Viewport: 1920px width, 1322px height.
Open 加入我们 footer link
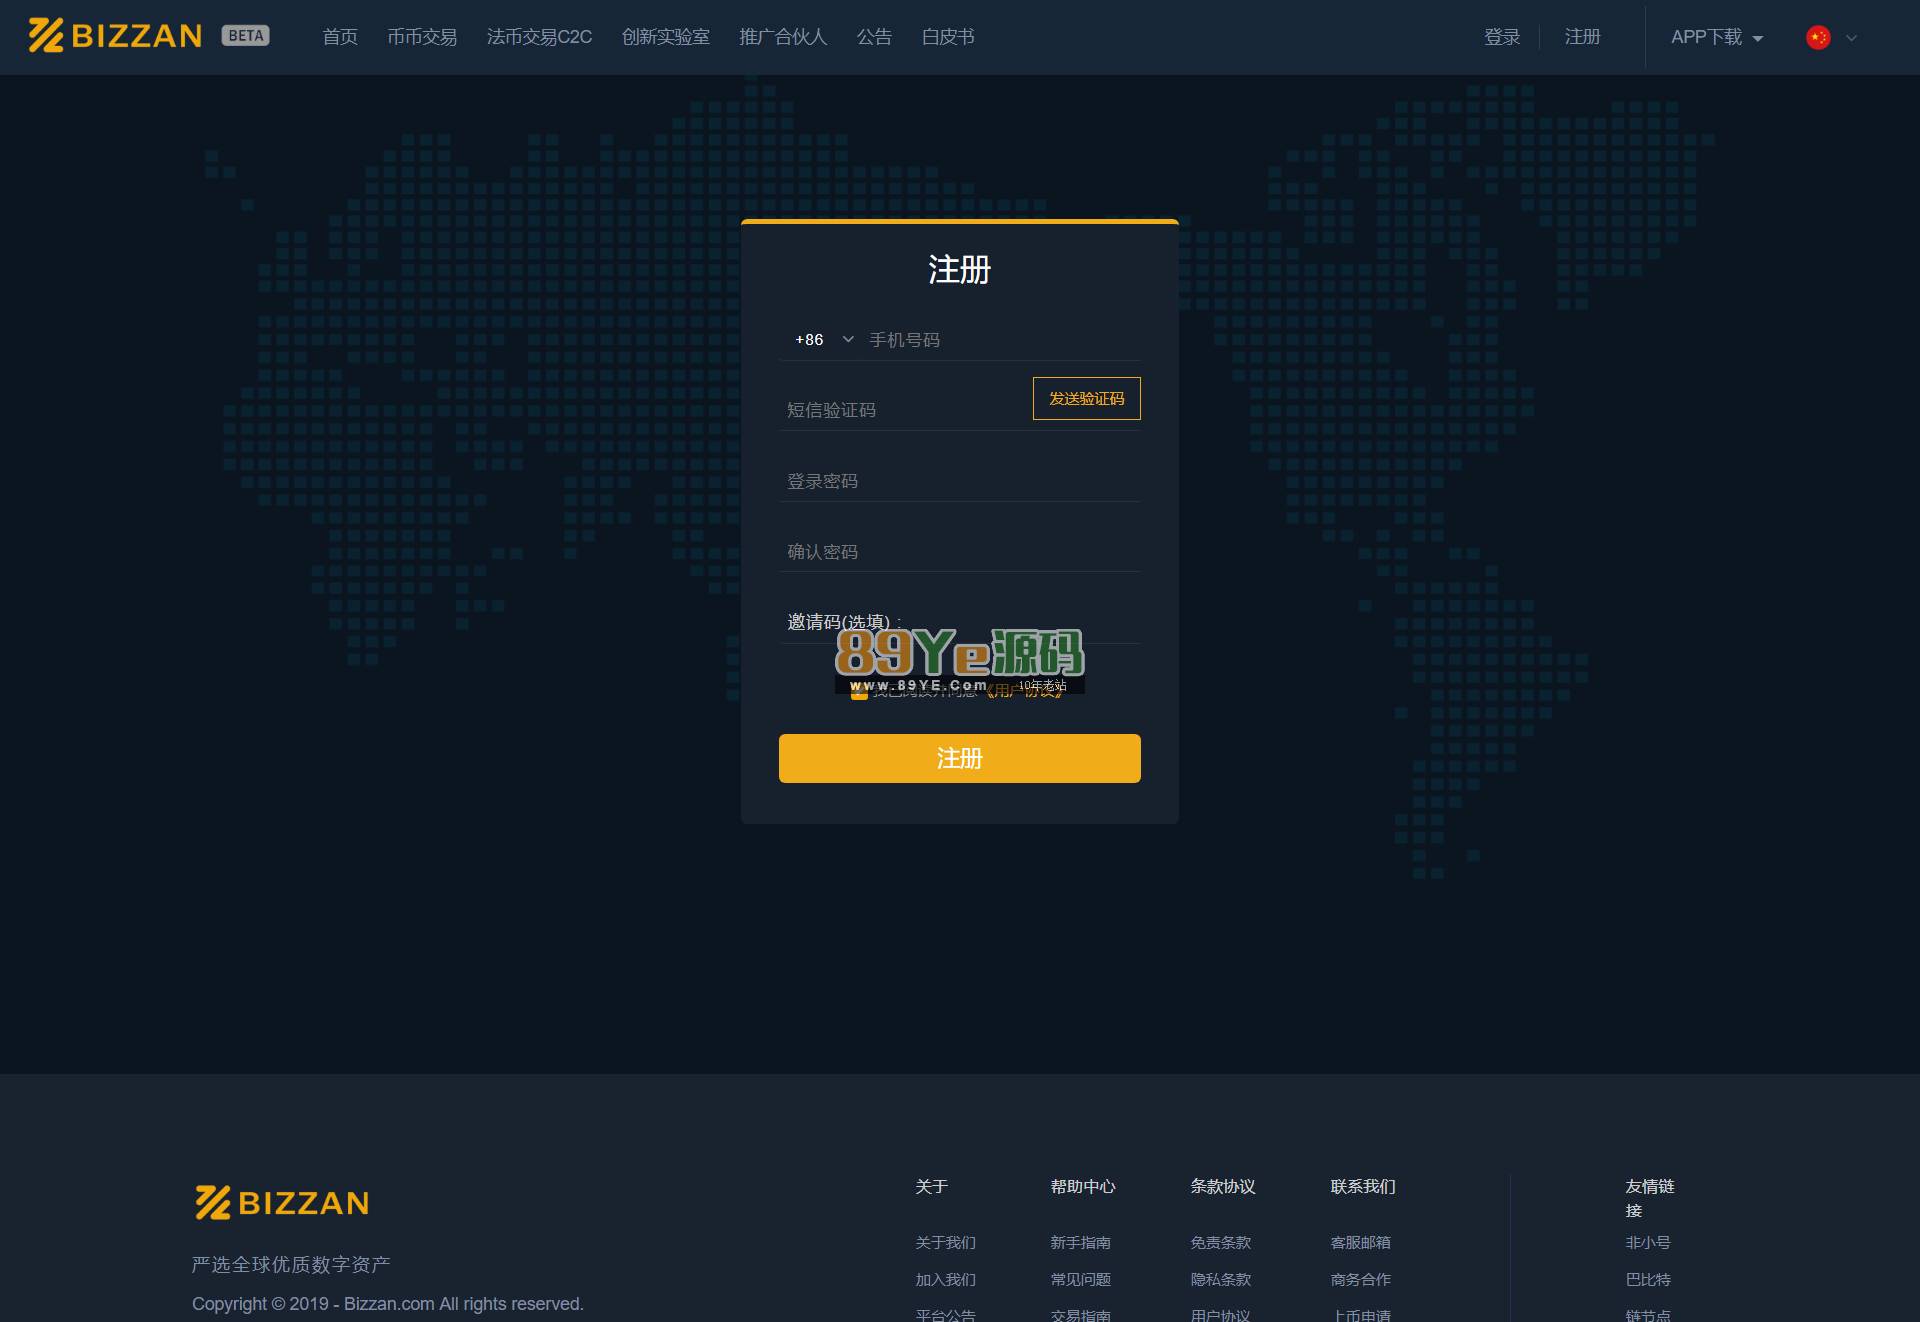click(x=945, y=1279)
